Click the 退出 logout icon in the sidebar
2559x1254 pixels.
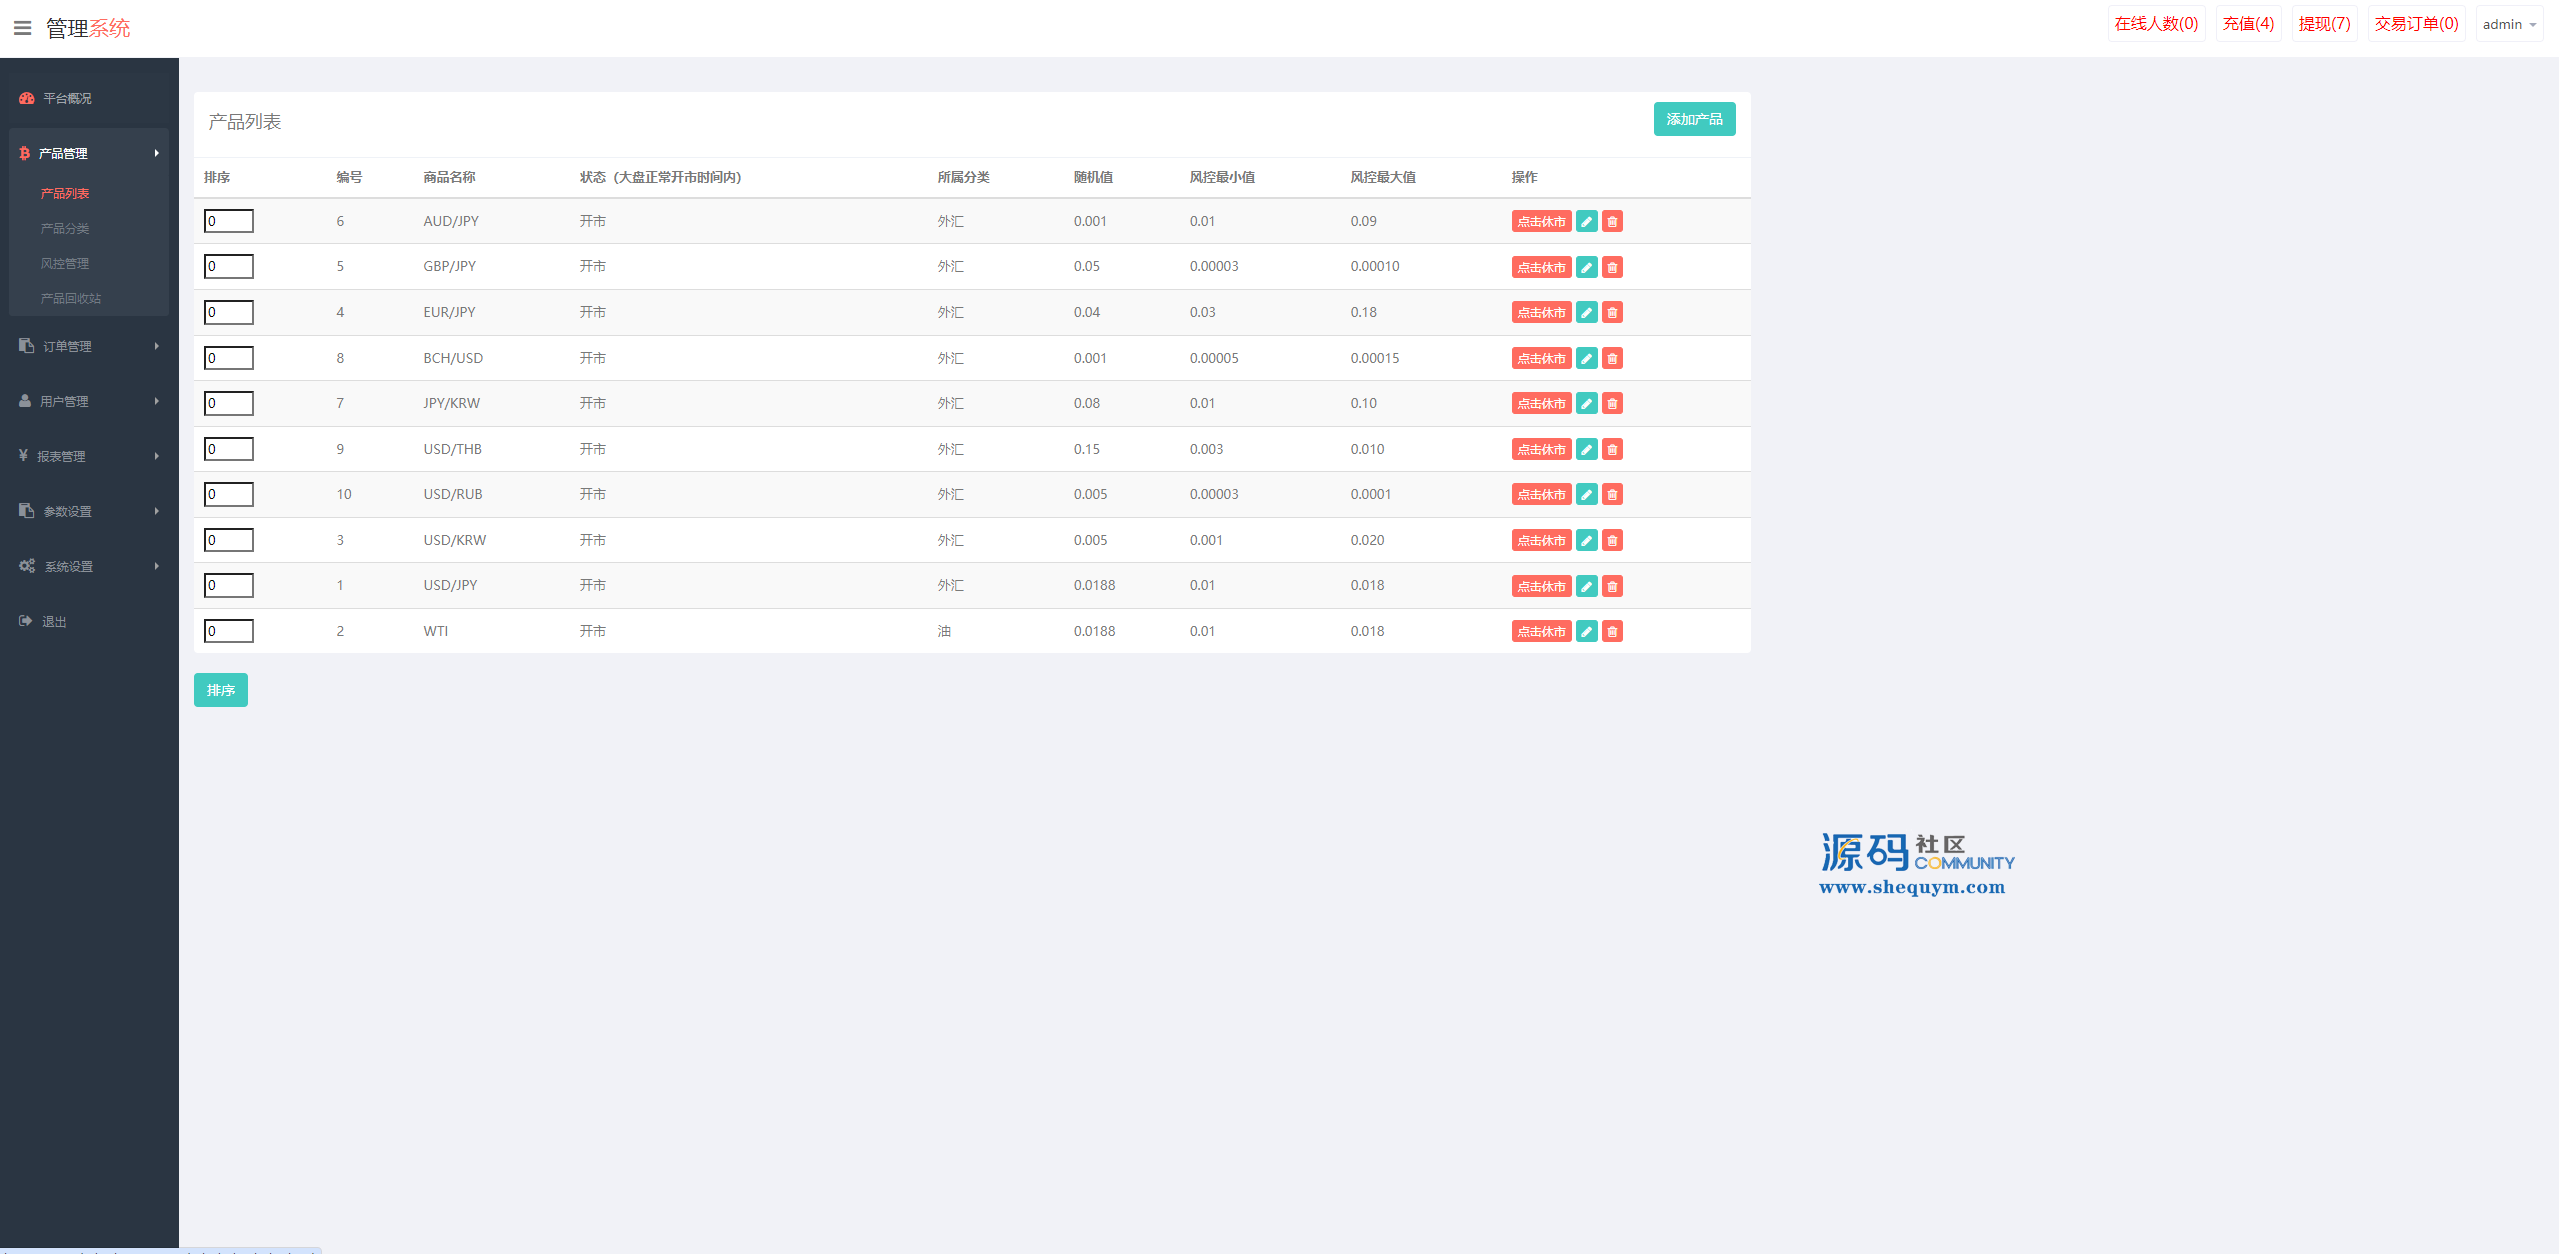tap(26, 621)
